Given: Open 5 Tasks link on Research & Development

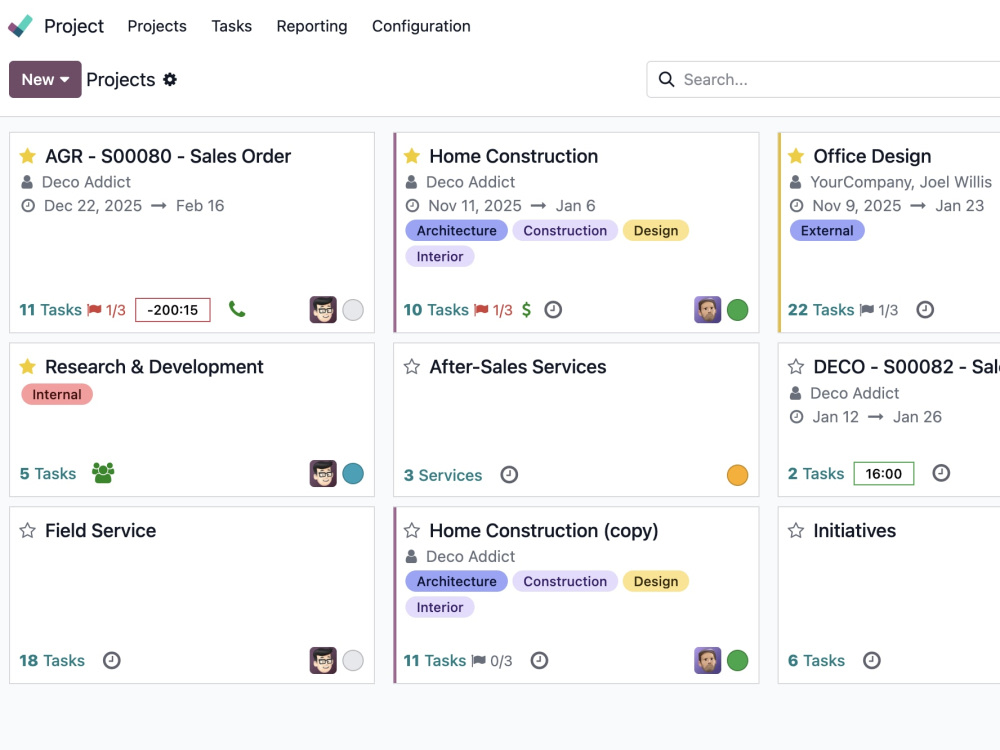Looking at the screenshot, I should [48, 474].
